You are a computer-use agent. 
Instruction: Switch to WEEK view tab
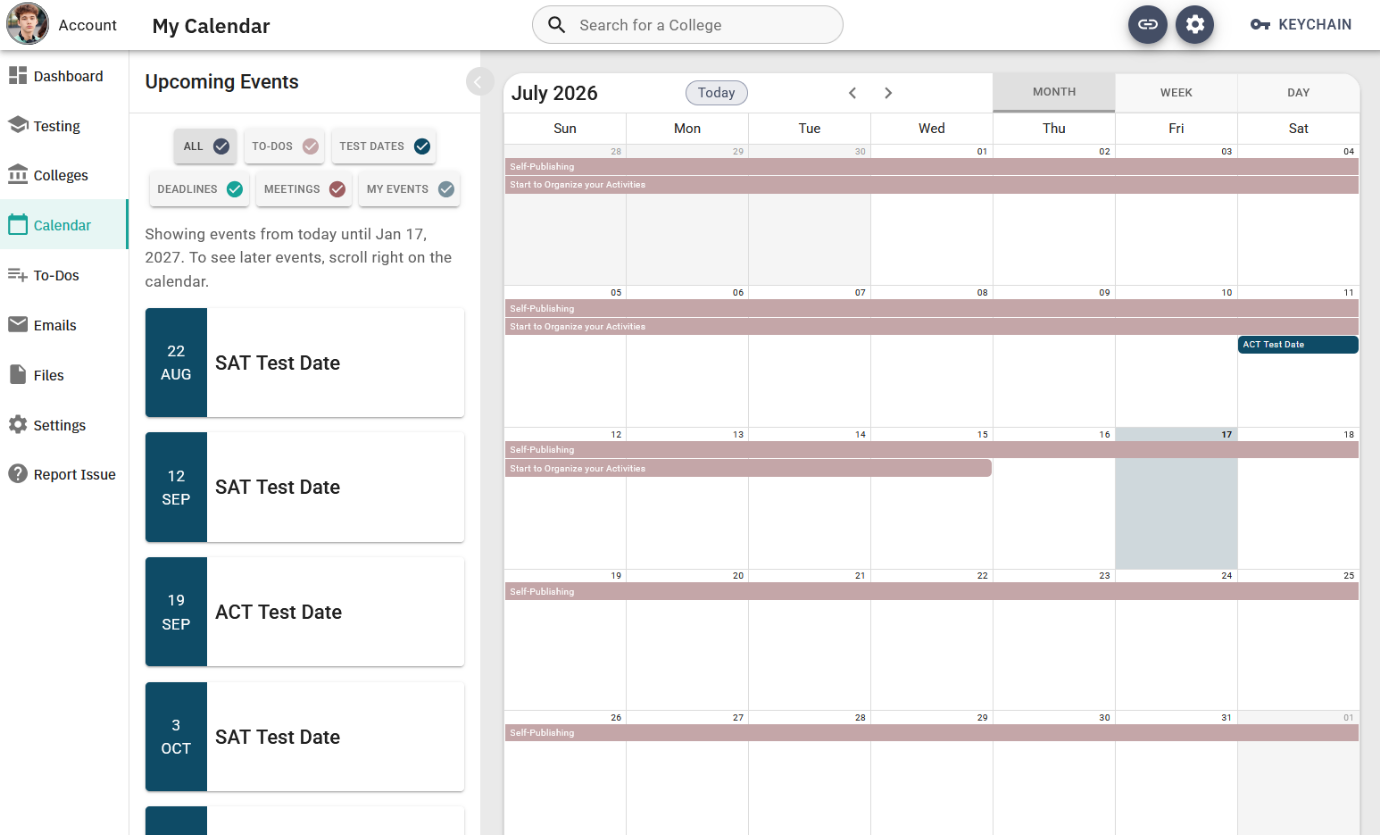pyautogui.click(x=1176, y=92)
